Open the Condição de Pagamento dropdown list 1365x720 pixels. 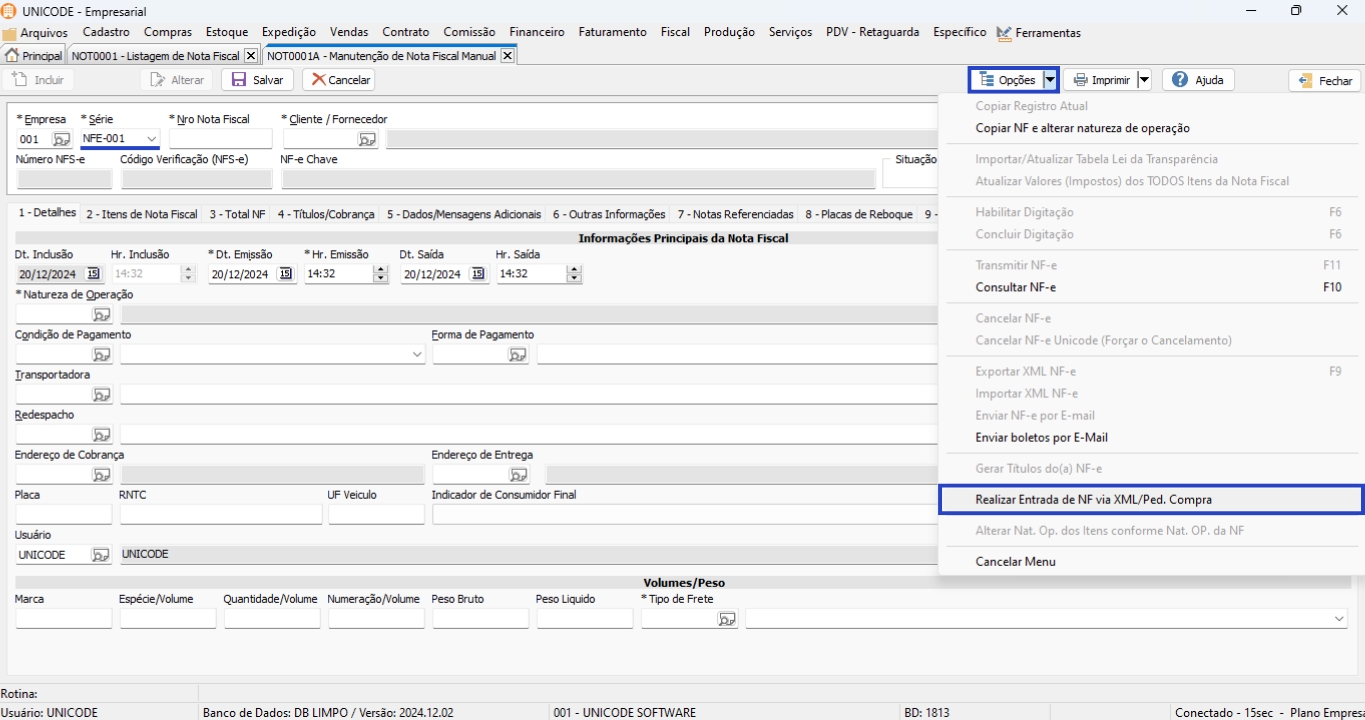(417, 355)
